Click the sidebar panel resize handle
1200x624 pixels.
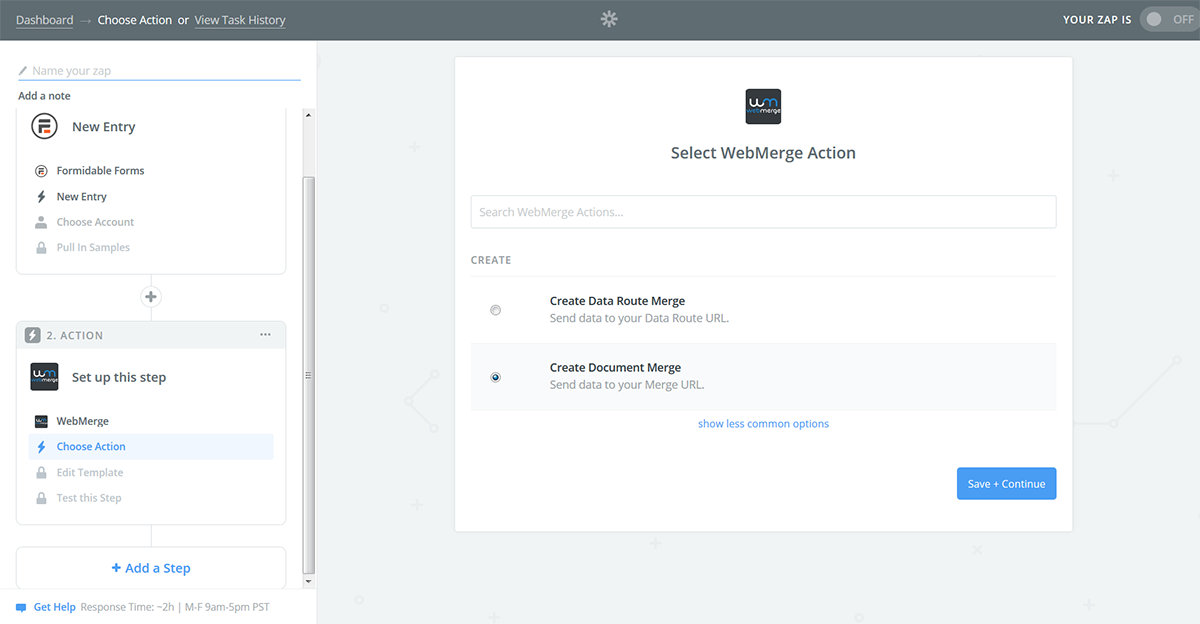[308, 375]
